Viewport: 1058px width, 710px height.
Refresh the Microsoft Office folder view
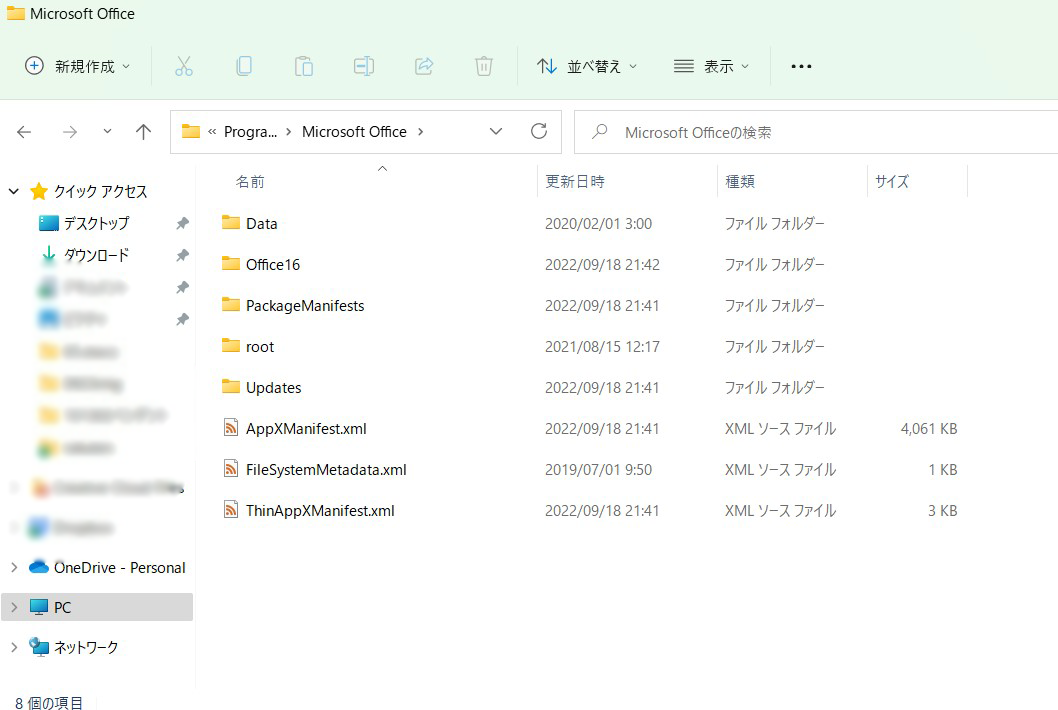tap(538, 132)
